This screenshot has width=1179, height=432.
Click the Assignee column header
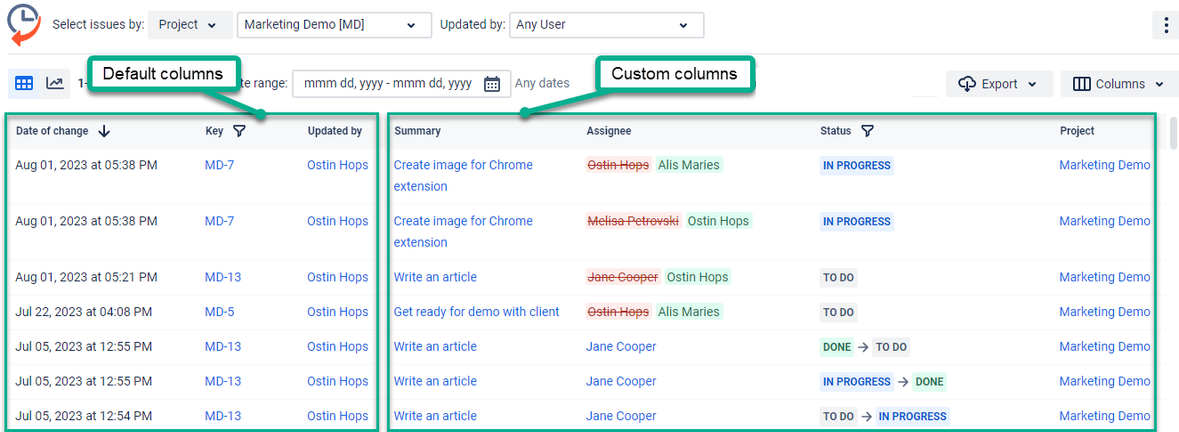point(608,131)
